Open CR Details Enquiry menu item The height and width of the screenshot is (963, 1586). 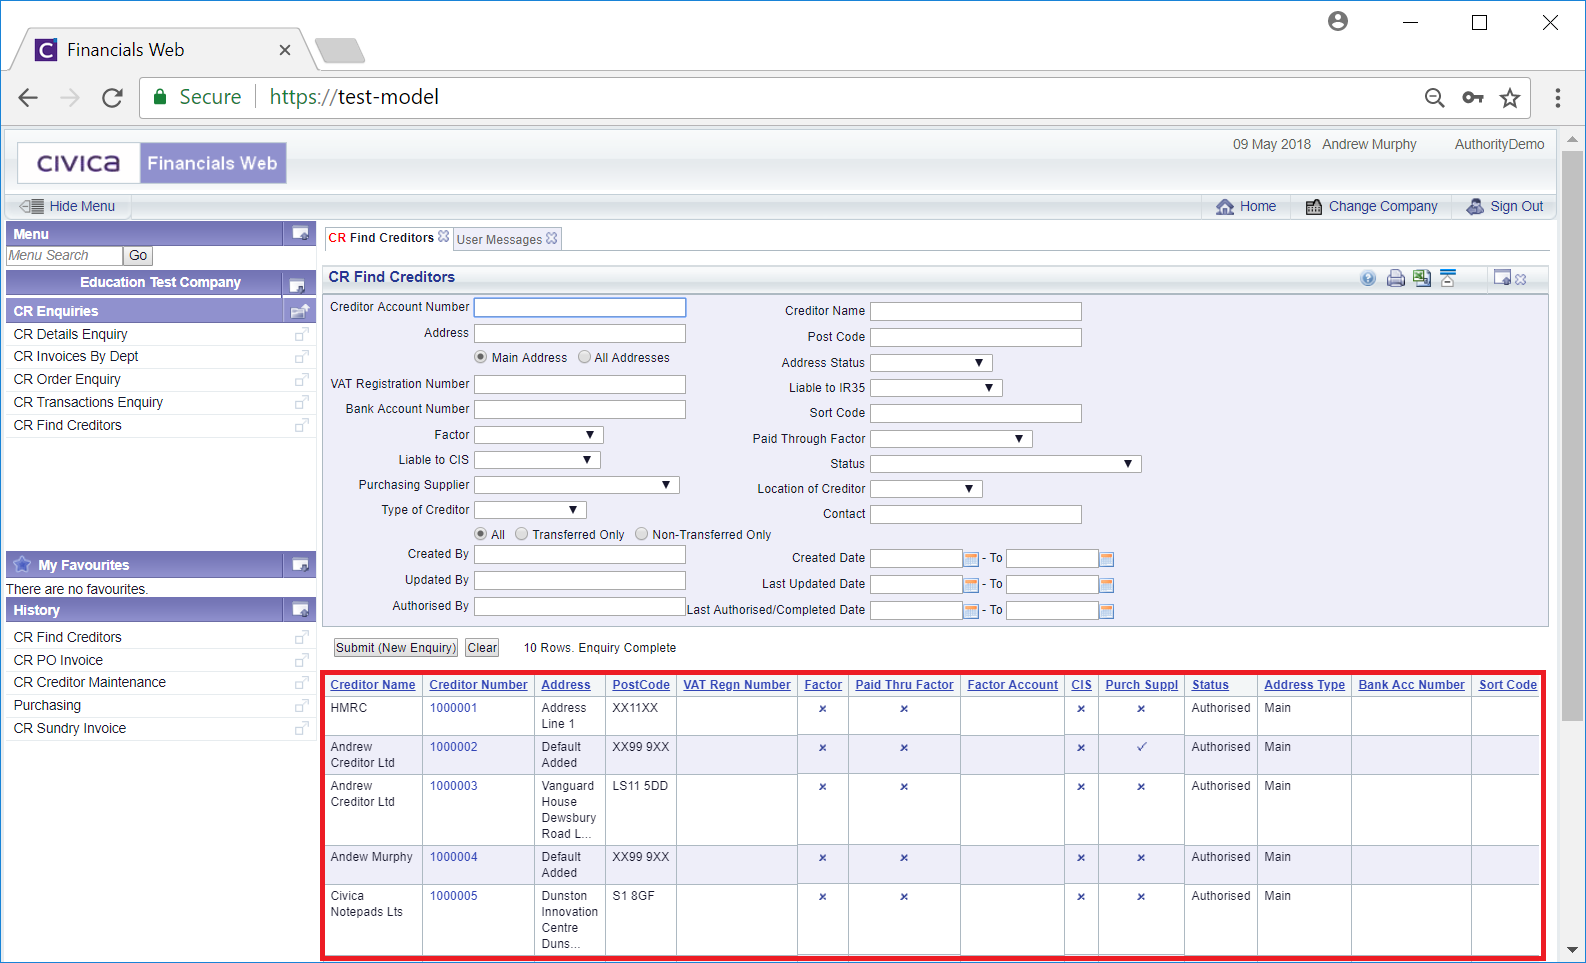coord(71,334)
